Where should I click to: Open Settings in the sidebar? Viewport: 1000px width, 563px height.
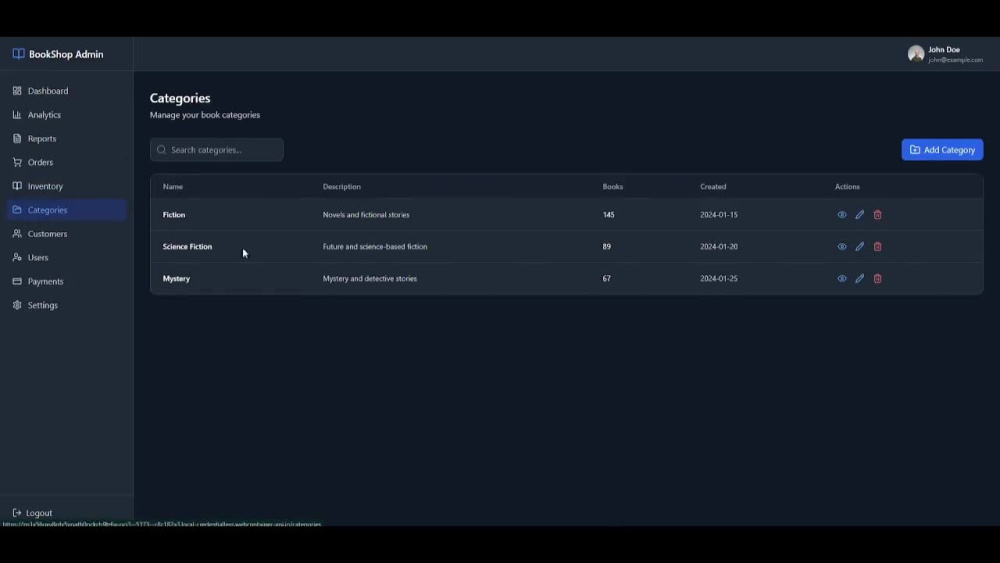point(66,305)
